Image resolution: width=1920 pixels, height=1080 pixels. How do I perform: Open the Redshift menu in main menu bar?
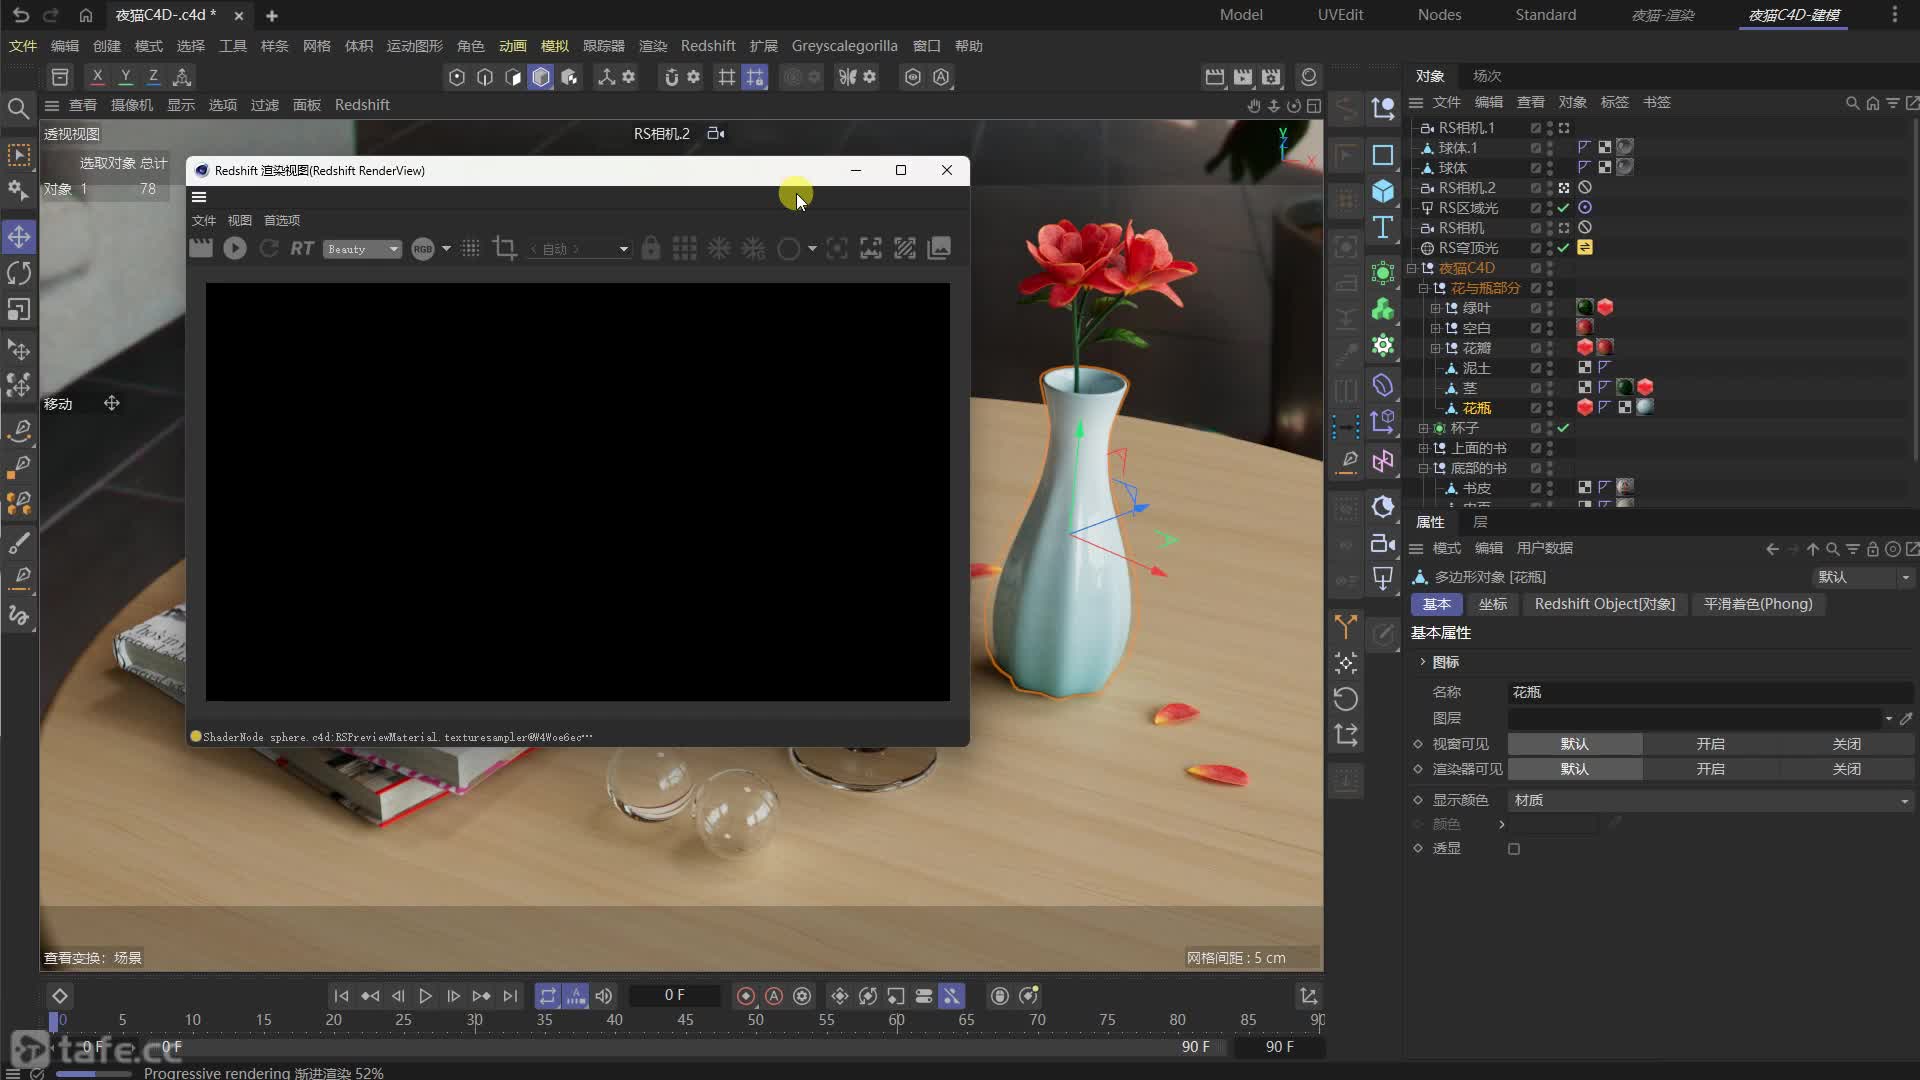[x=708, y=46]
